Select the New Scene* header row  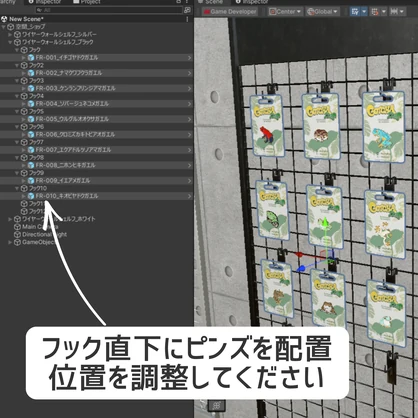[x=97, y=19]
